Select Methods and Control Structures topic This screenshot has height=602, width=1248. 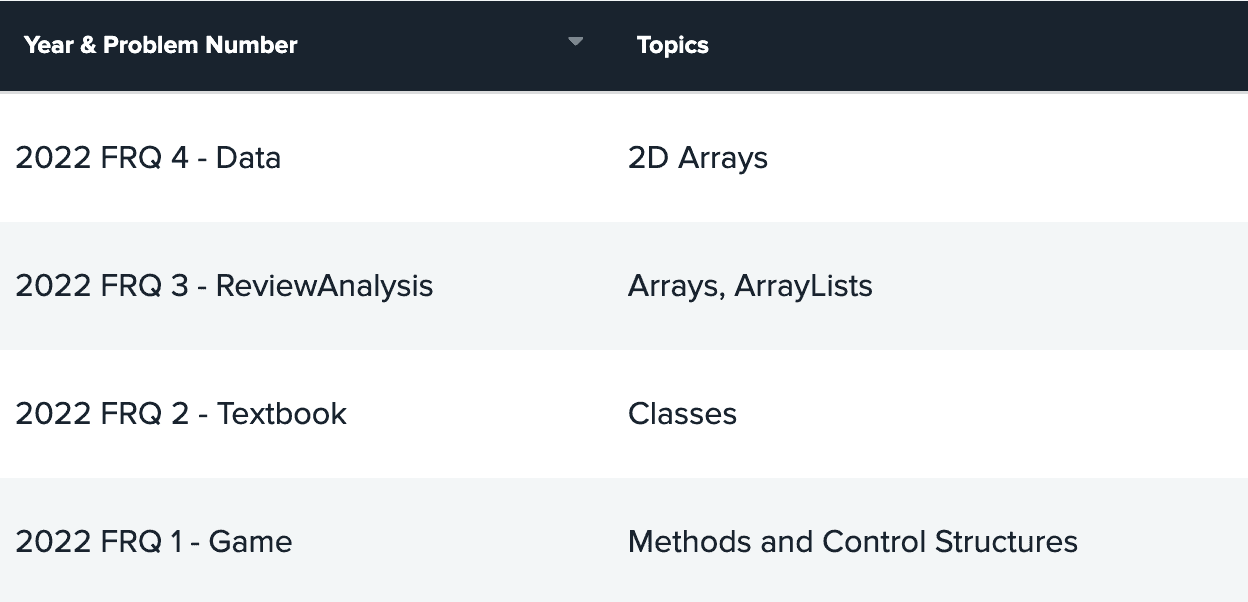[x=852, y=542]
